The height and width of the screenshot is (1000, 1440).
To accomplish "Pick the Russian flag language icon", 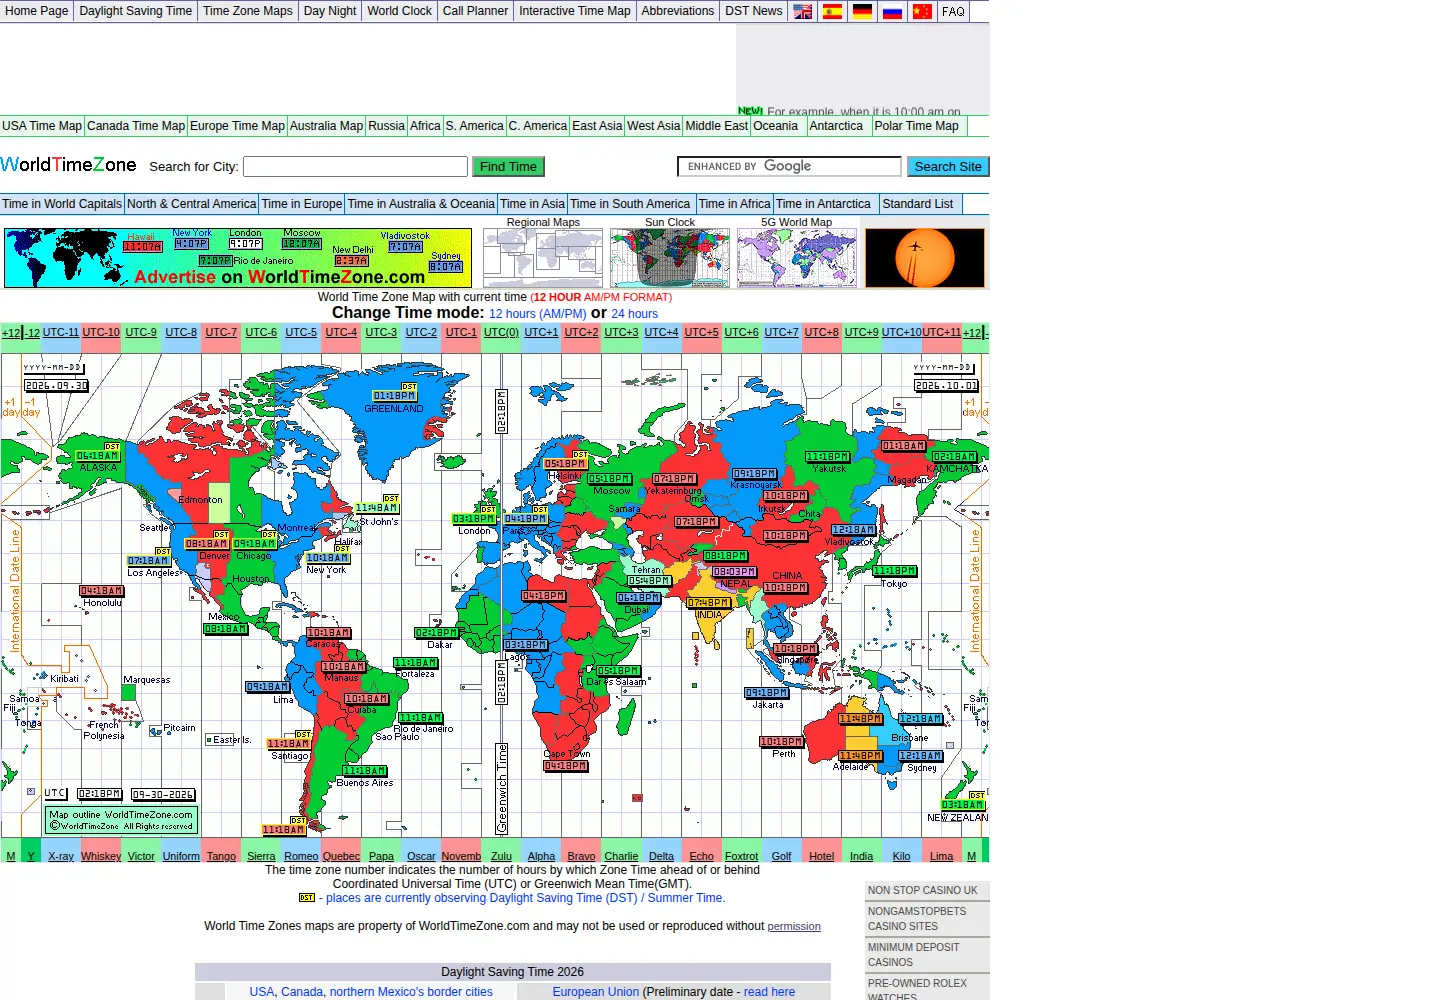I will [x=892, y=11].
